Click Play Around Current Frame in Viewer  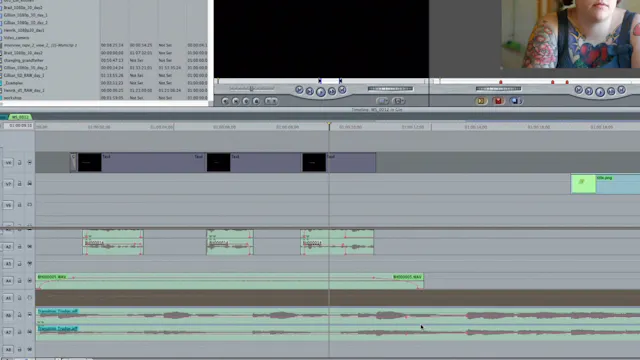(x=332, y=91)
